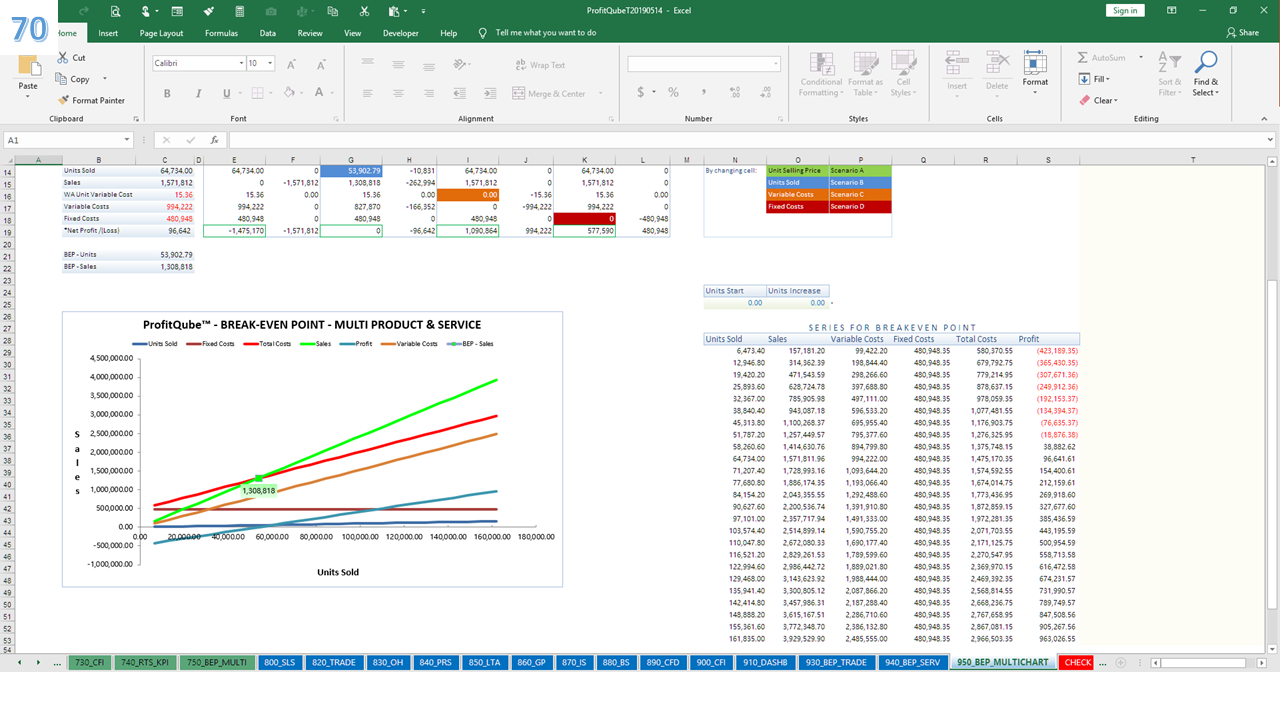Apply Comma Style number format
This screenshot has width=1280, height=720.
tap(702, 93)
